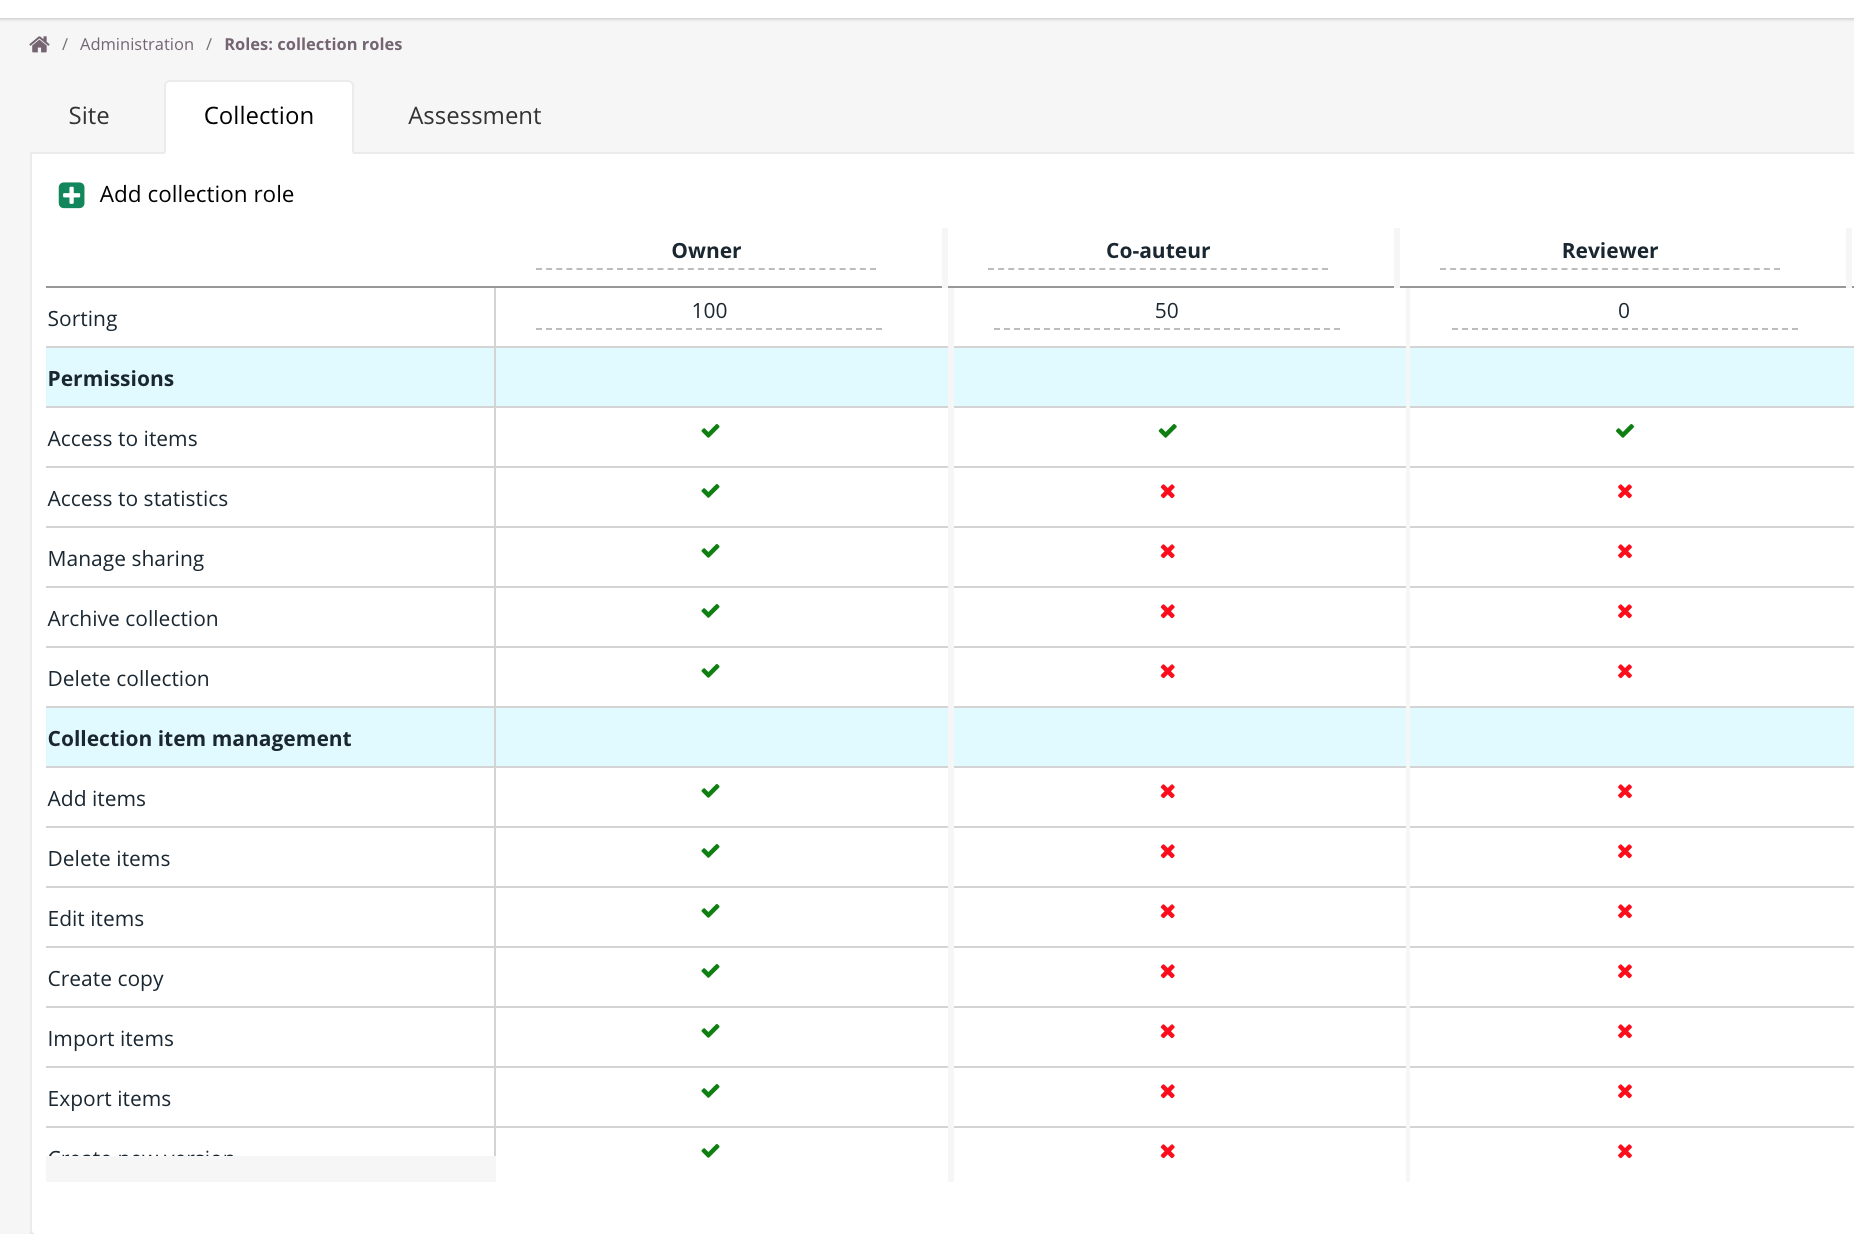1854x1234 pixels.
Task: Enable Import items for Co-auteur
Action: tap(1167, 1031)
